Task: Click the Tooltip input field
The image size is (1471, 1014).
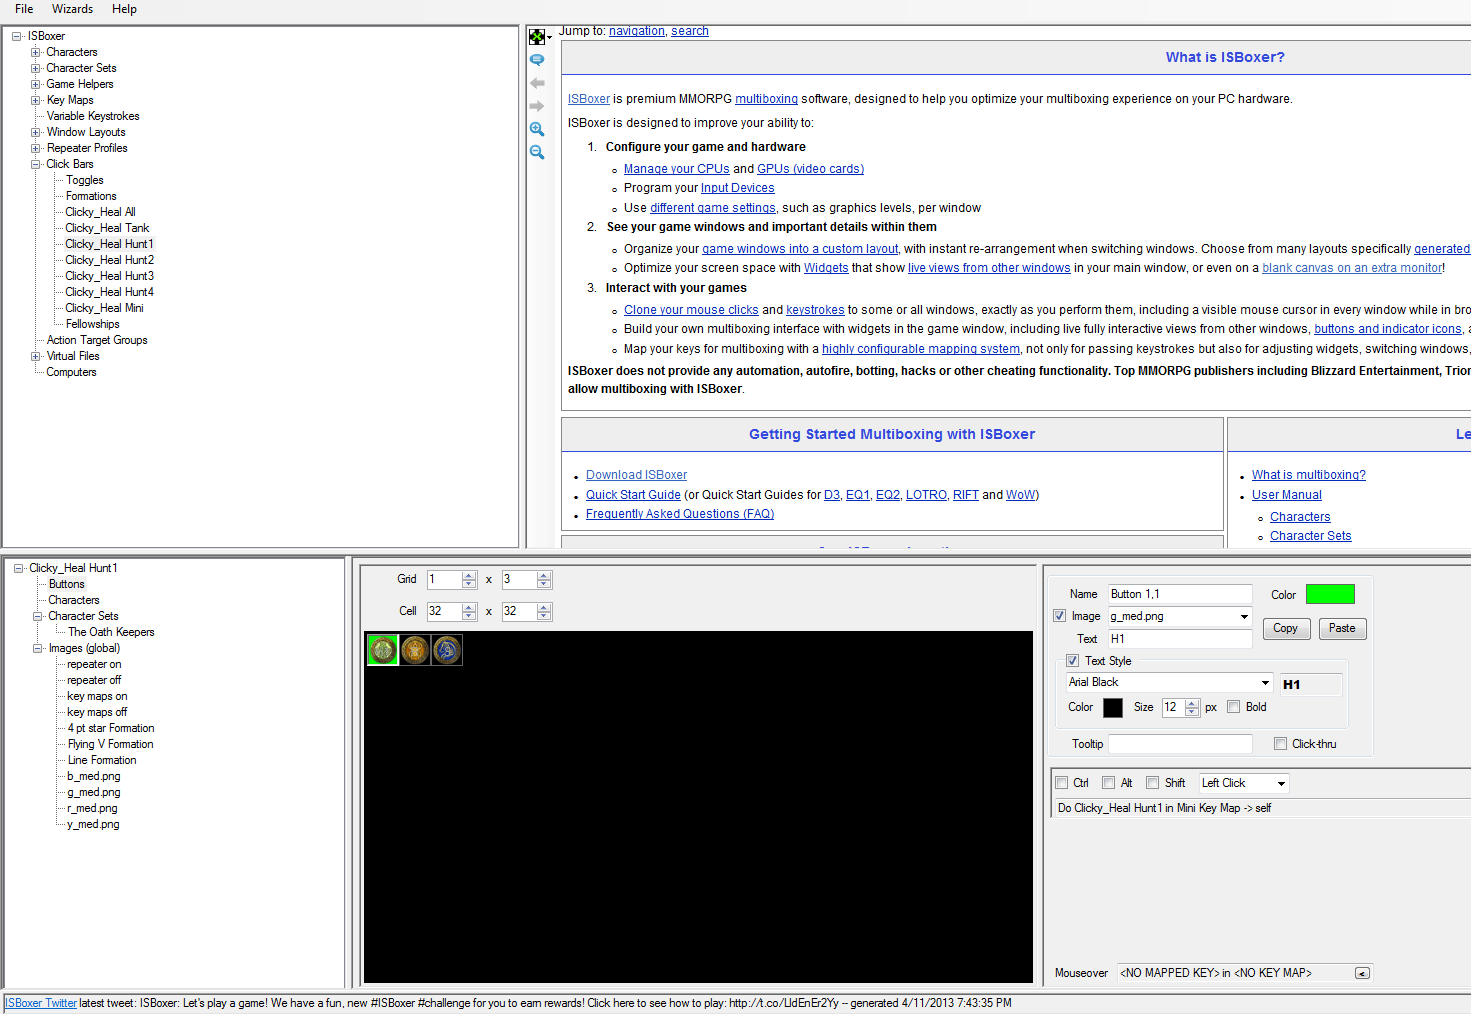Action: click(x=1180, y=744)
